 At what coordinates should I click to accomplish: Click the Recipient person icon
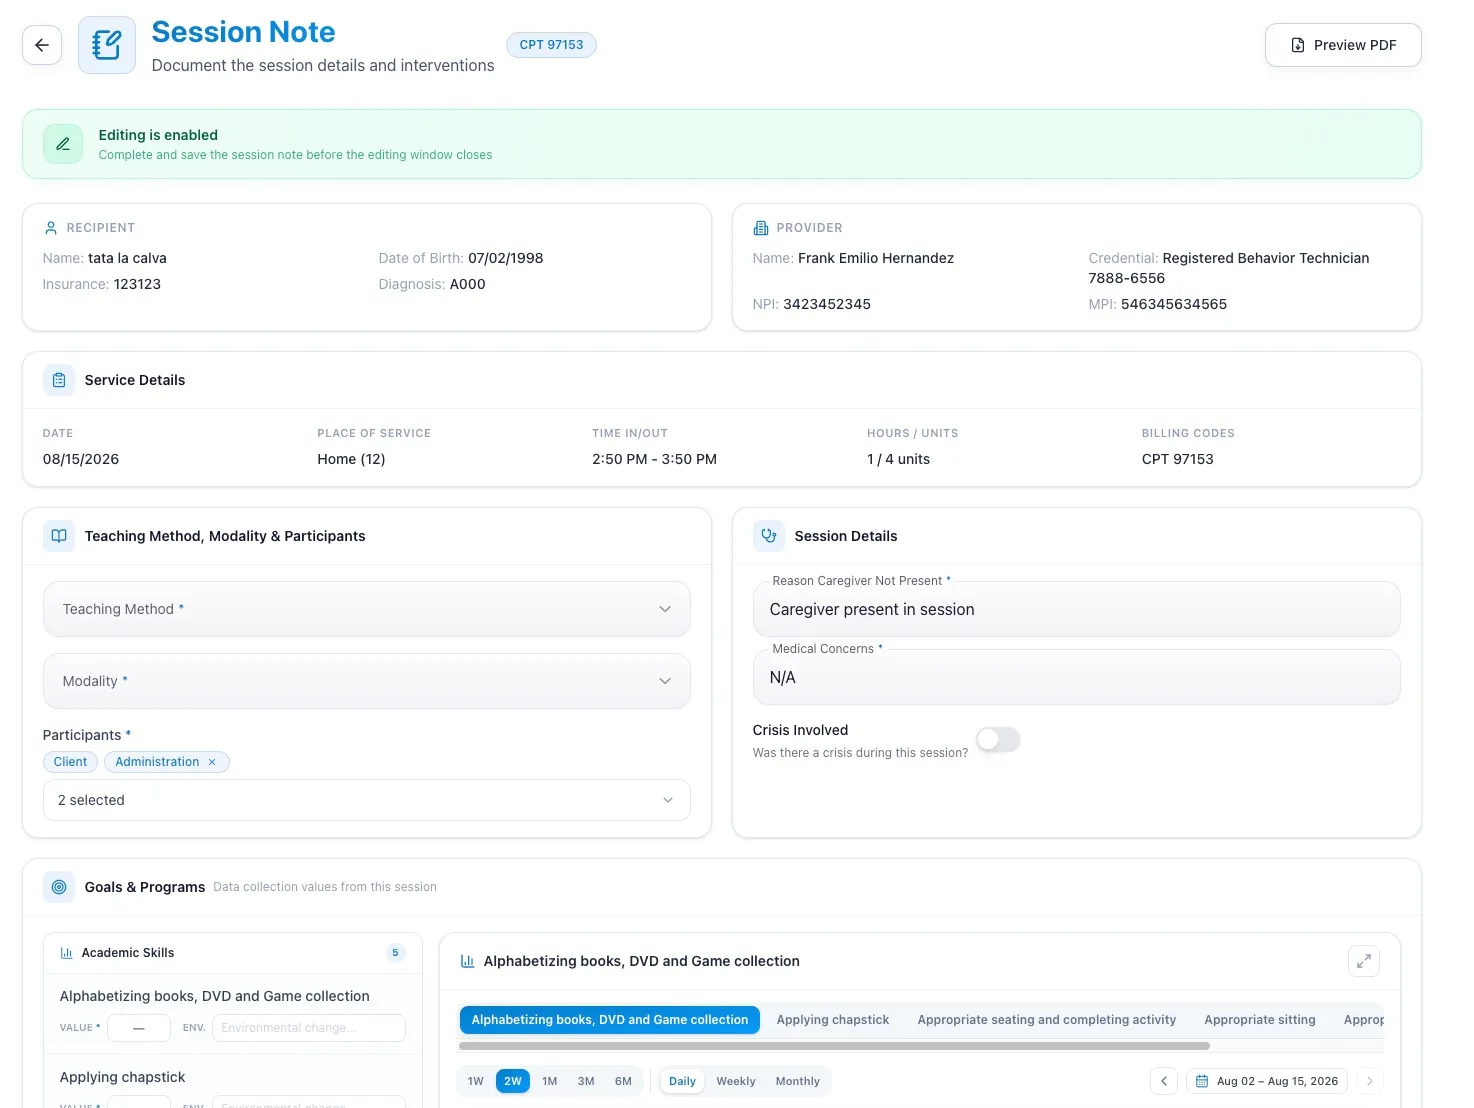pos(51,228)
